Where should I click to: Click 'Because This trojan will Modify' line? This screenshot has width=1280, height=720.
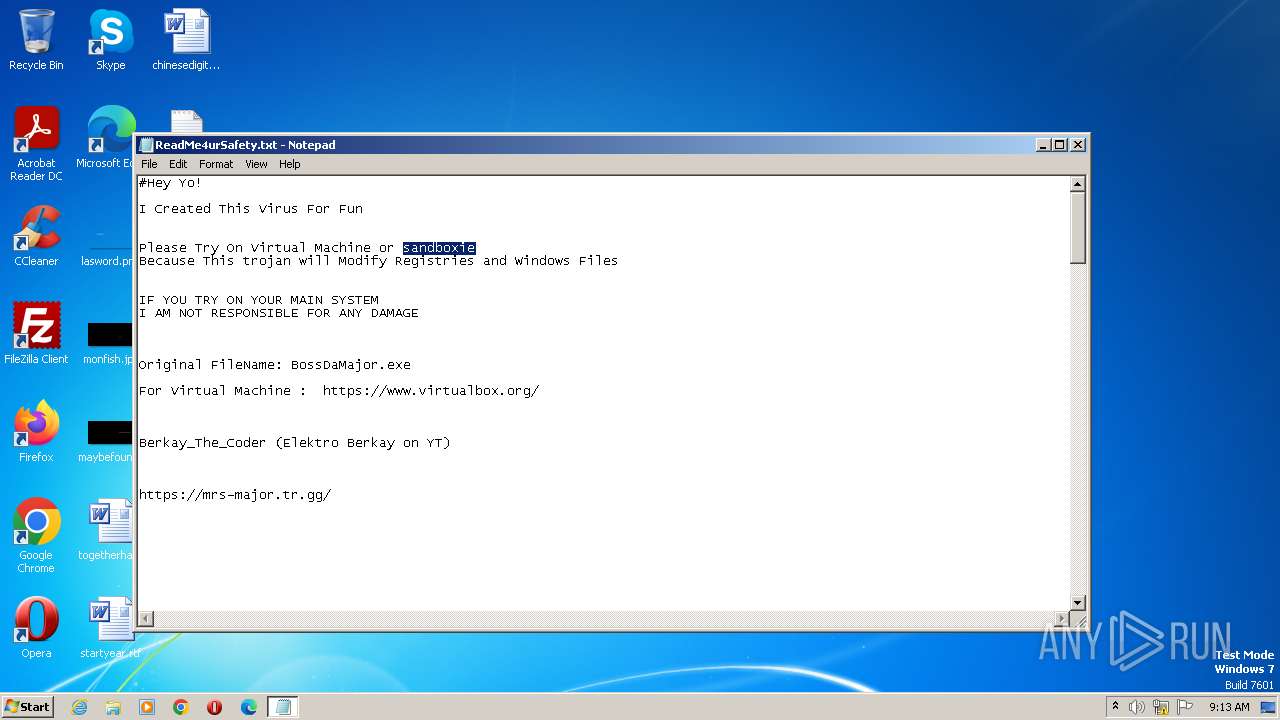pyautogui.click(x=378, y=261)
